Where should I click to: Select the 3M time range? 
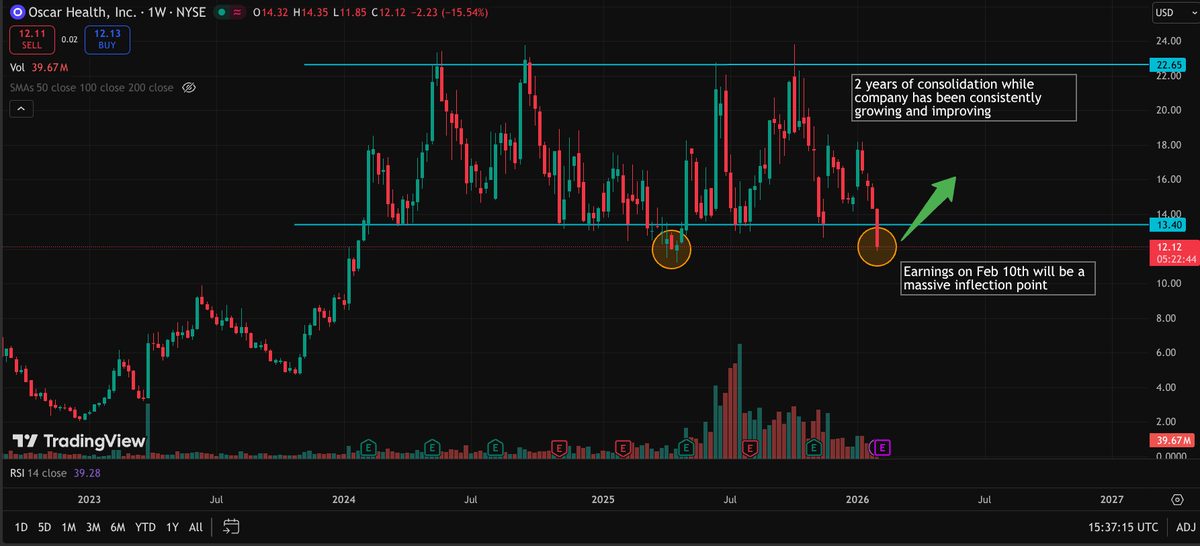pyautogui.click(x=93, y=526)
